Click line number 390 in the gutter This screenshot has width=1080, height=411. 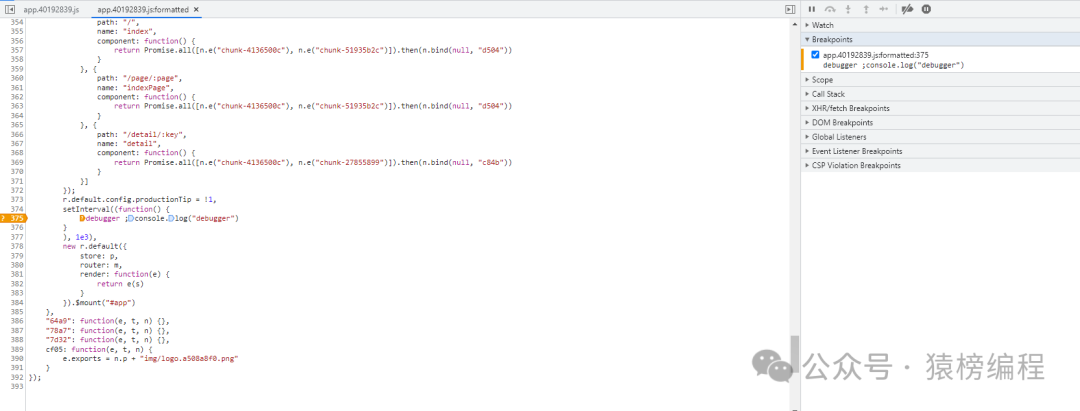point(17,358)
